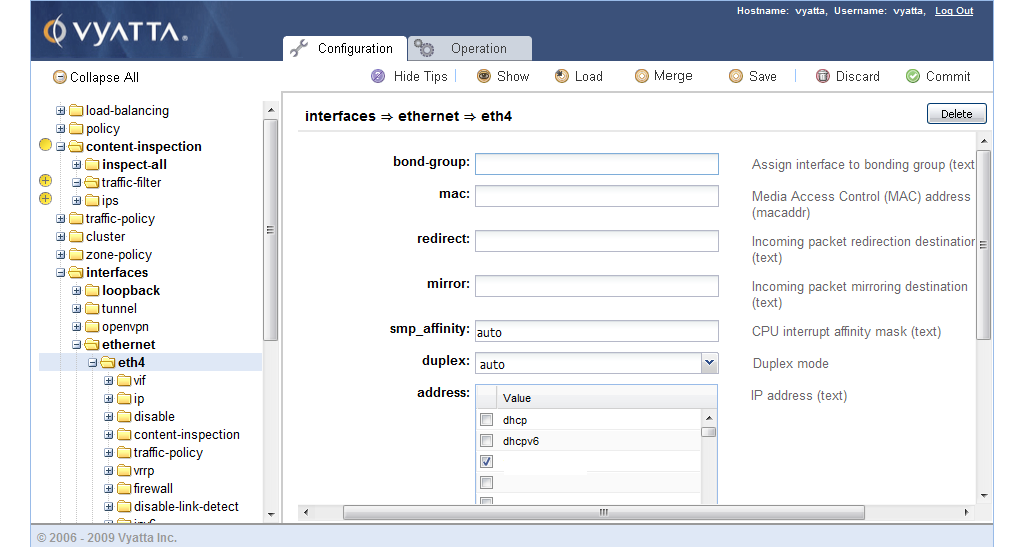Click the tunnel folder icon
The height and width of the screenshot is (547, 1026).
(92, 309)
